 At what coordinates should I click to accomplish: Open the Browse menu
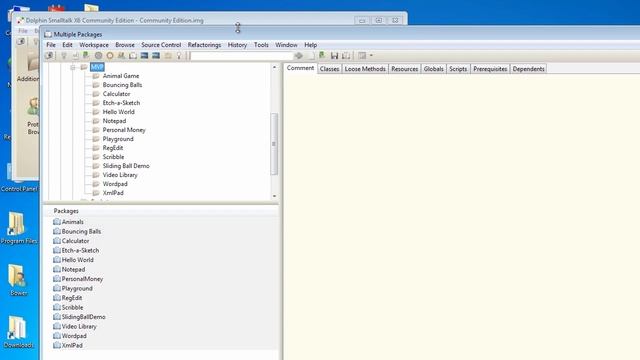tap(125, 45)
